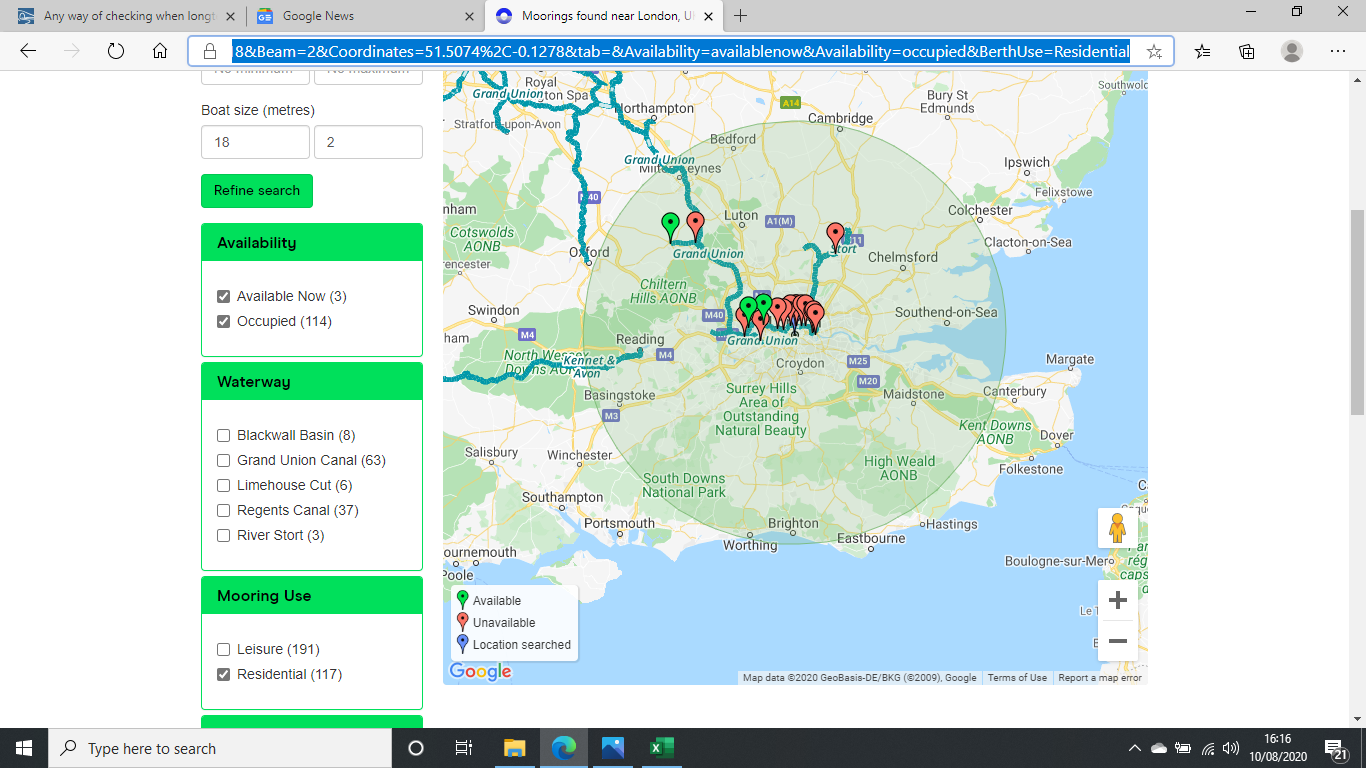This screenshot has width=1366, height=768.
Task: Zoom in on the map
Action: [x=1118, y=600]
